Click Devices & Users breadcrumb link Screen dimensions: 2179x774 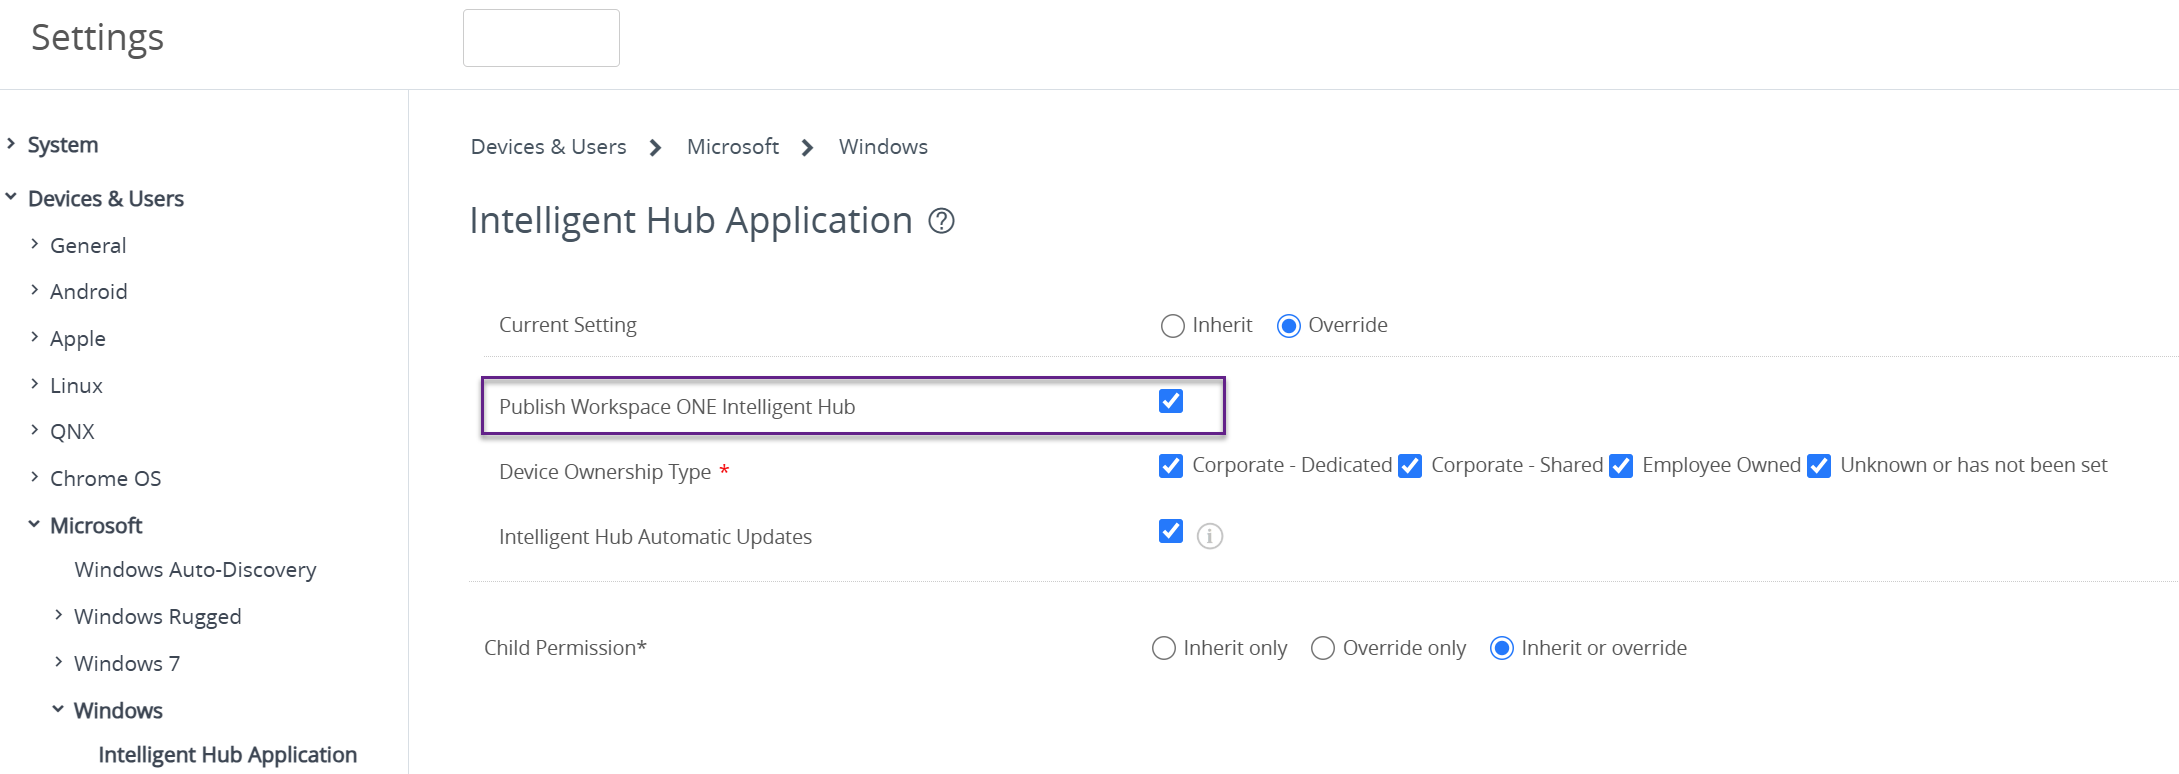(548, 147)
